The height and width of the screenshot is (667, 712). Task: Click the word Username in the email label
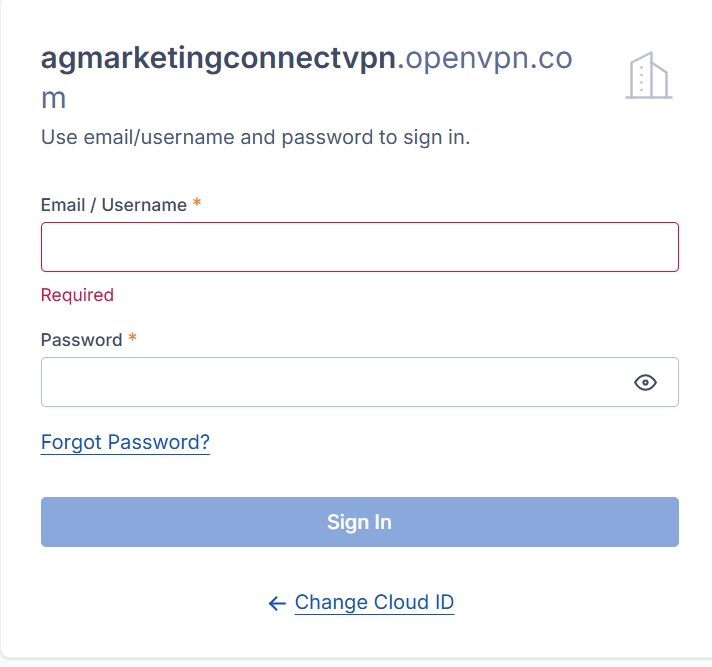click(144, 205)
